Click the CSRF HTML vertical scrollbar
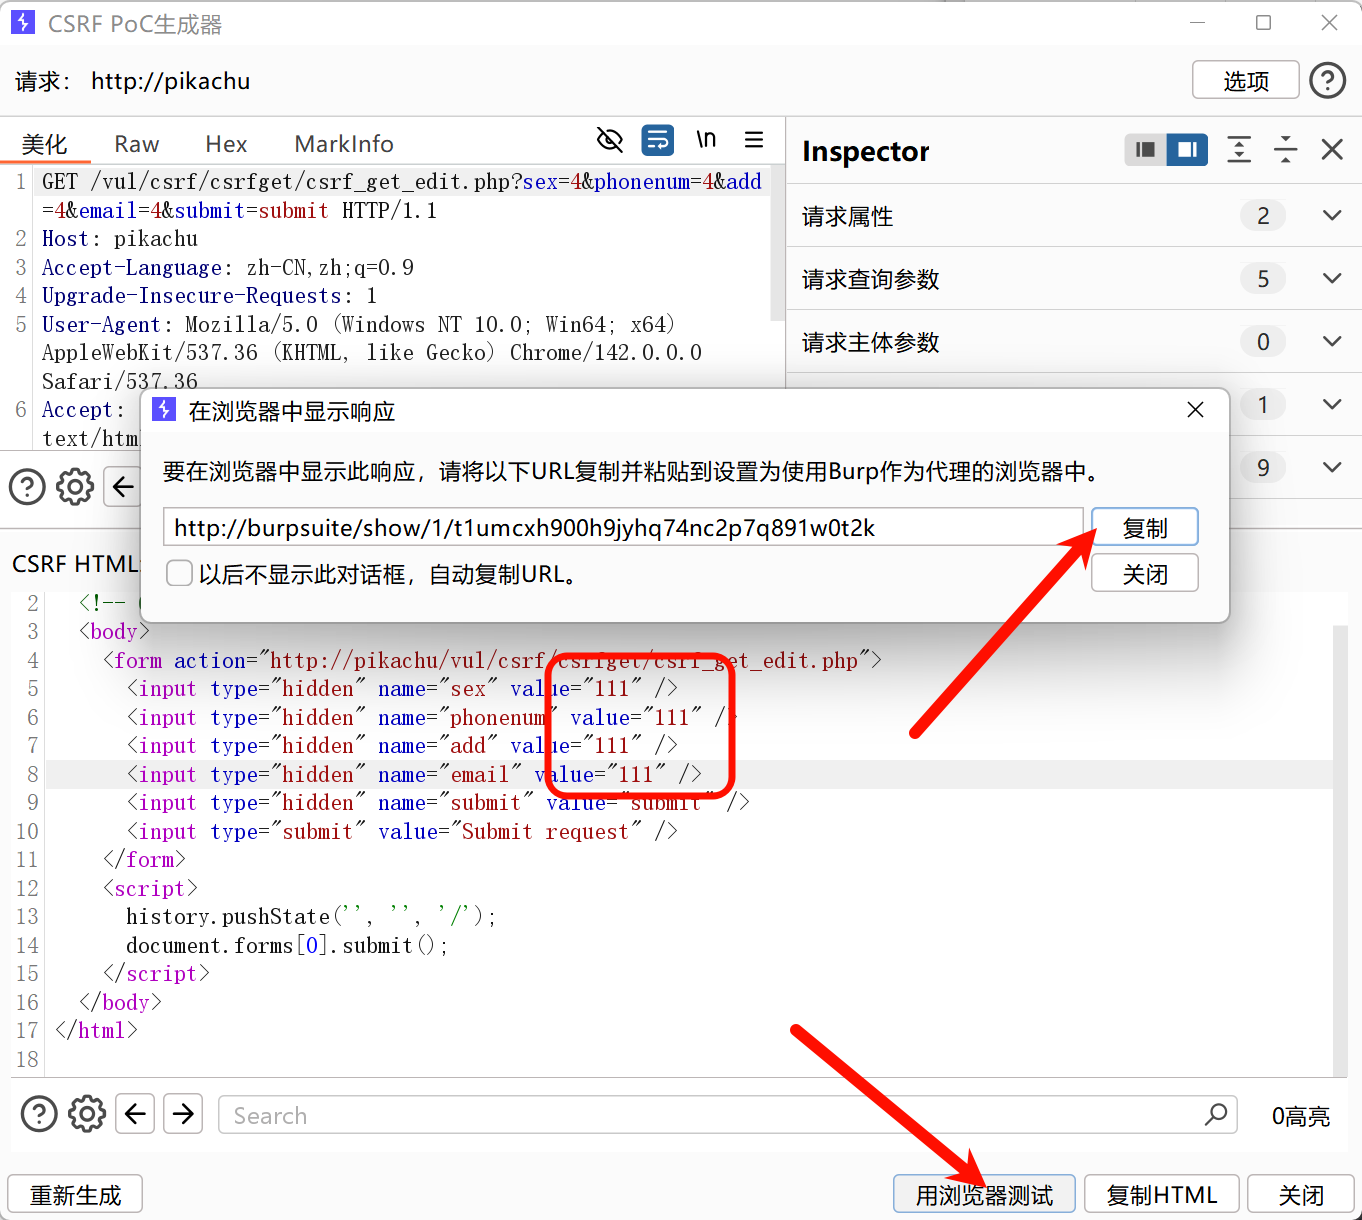The height and width of the screenshot is (1220, 1362). click(1340, 850)
